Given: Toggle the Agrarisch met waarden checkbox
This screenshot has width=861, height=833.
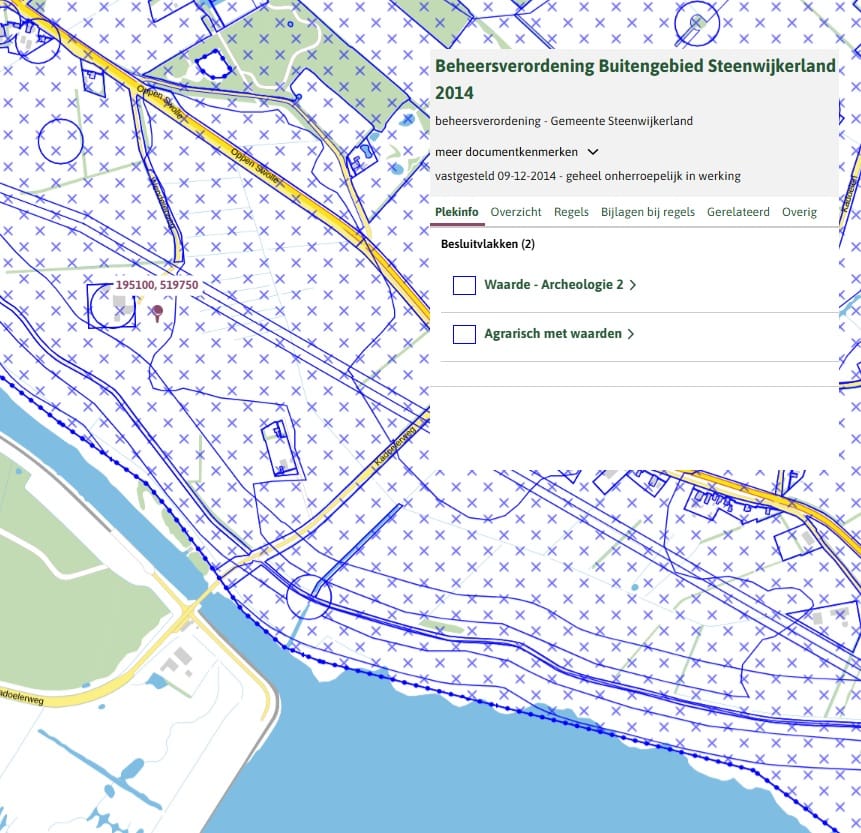Looking at the screenshot, I should pyautogui.click(x=464, y=334).
